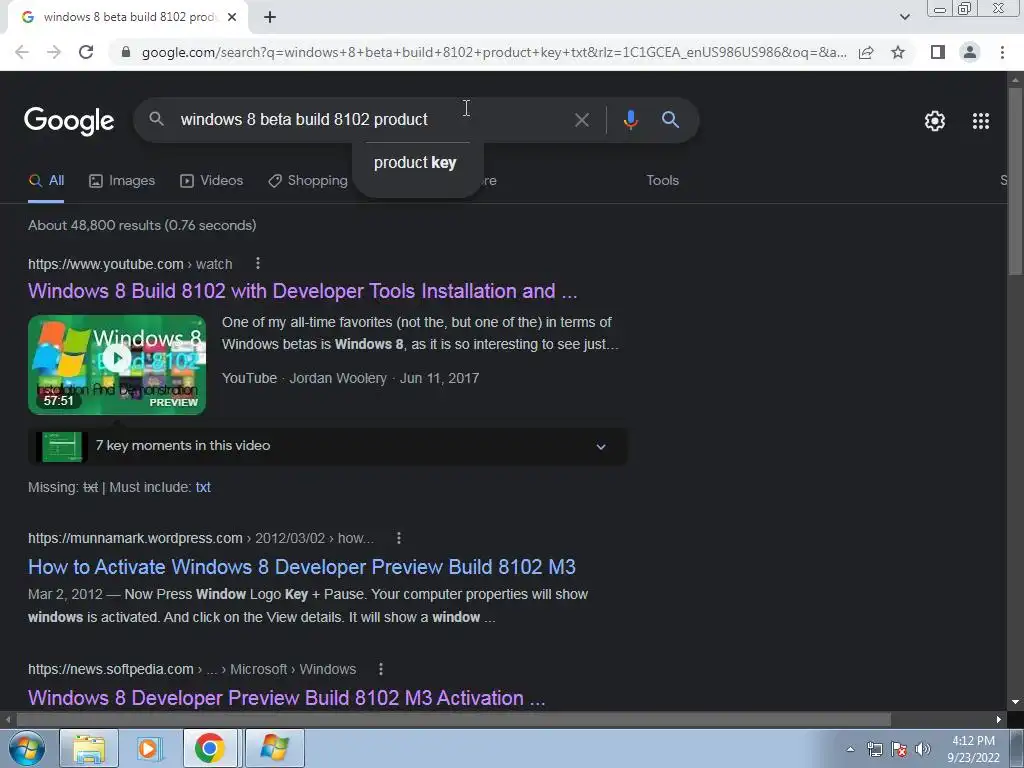Screen dimensions: 1024x768
Task: Open search Tools options
Action: pos(662,181)
